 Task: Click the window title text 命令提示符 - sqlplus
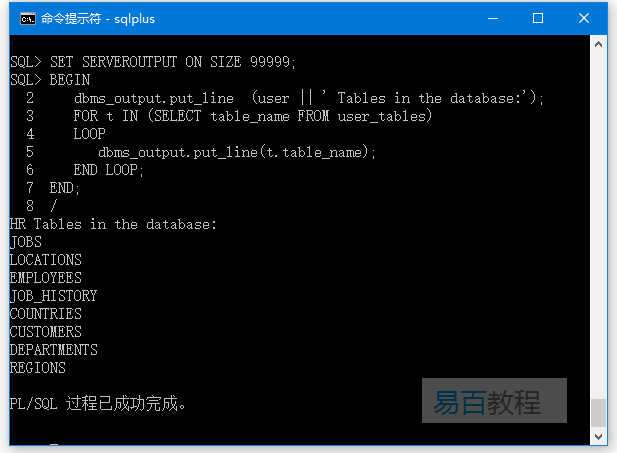click(x=98, y=18)
